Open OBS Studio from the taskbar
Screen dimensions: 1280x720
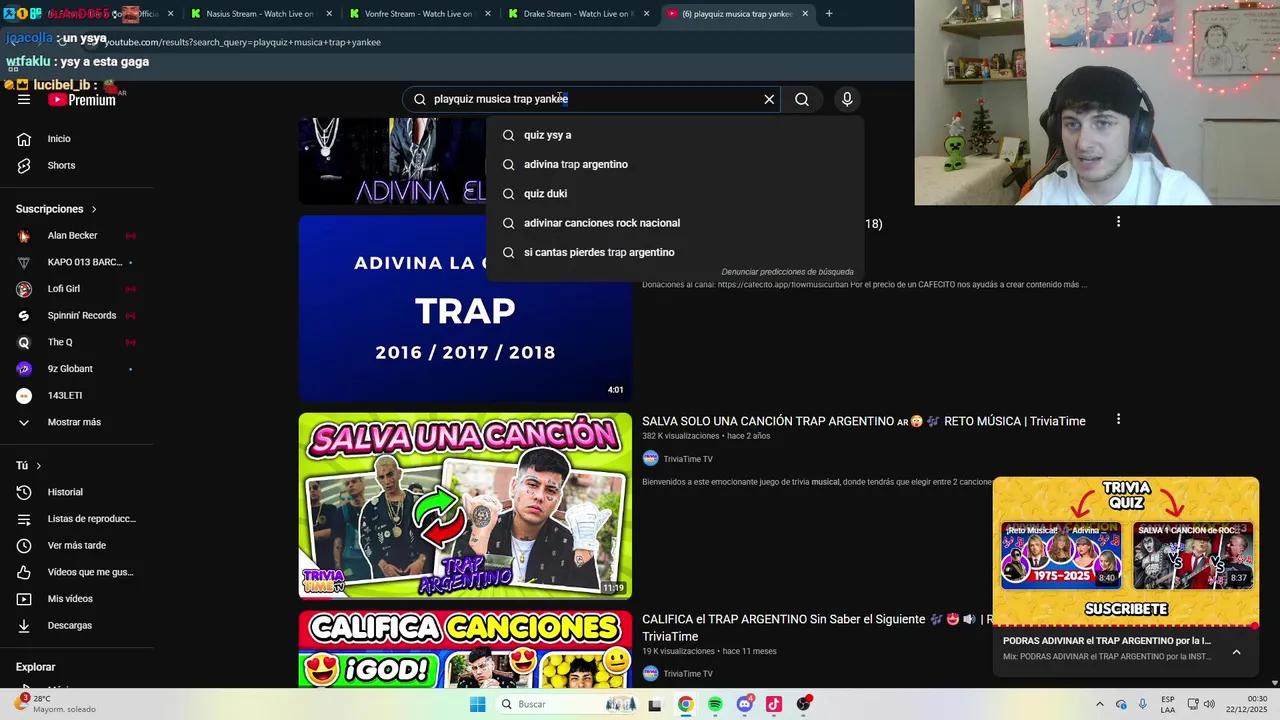[804, 704]
